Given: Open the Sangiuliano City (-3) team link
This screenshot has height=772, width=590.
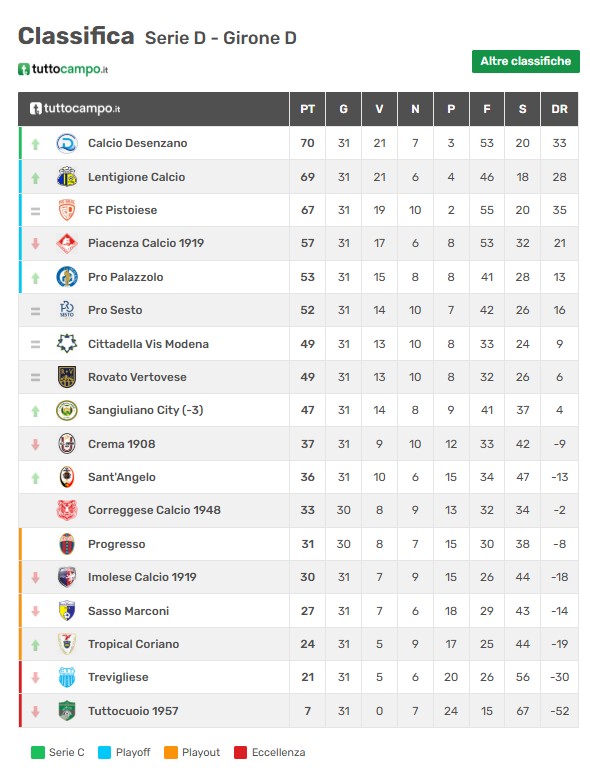Looking at the screenshot, I should [x=145, y=410].
